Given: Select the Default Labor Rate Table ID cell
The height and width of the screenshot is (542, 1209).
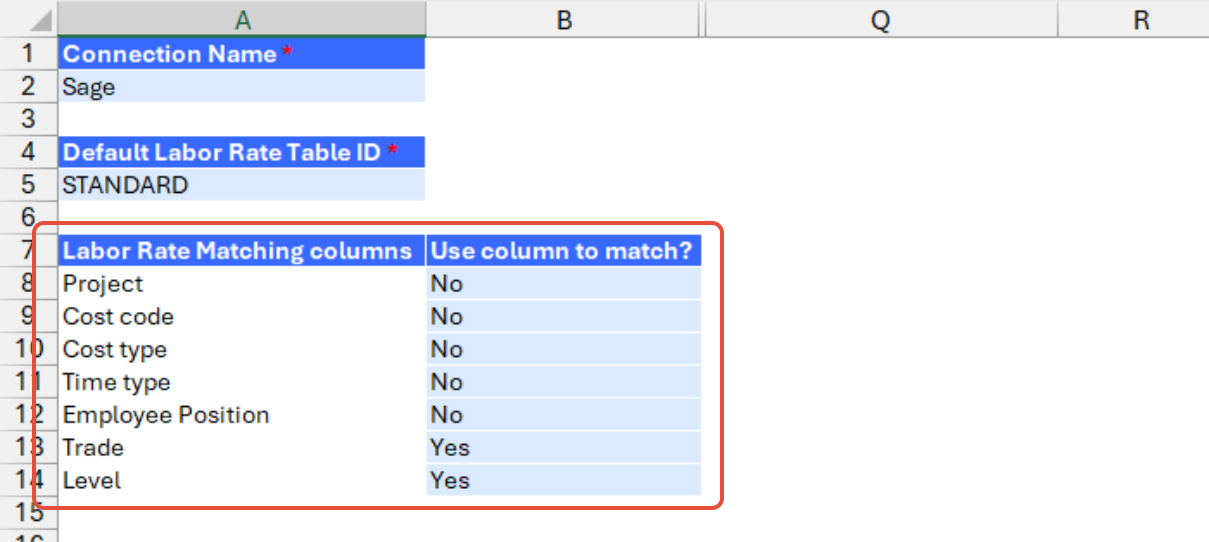Looking at the screenshot, I should pyautogui.click(x=242, y=152).
